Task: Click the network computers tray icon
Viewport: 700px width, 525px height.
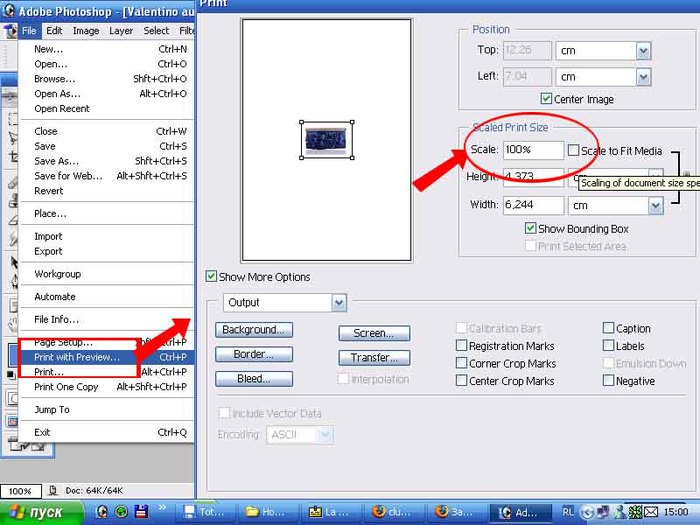Action: coord(603,512)
